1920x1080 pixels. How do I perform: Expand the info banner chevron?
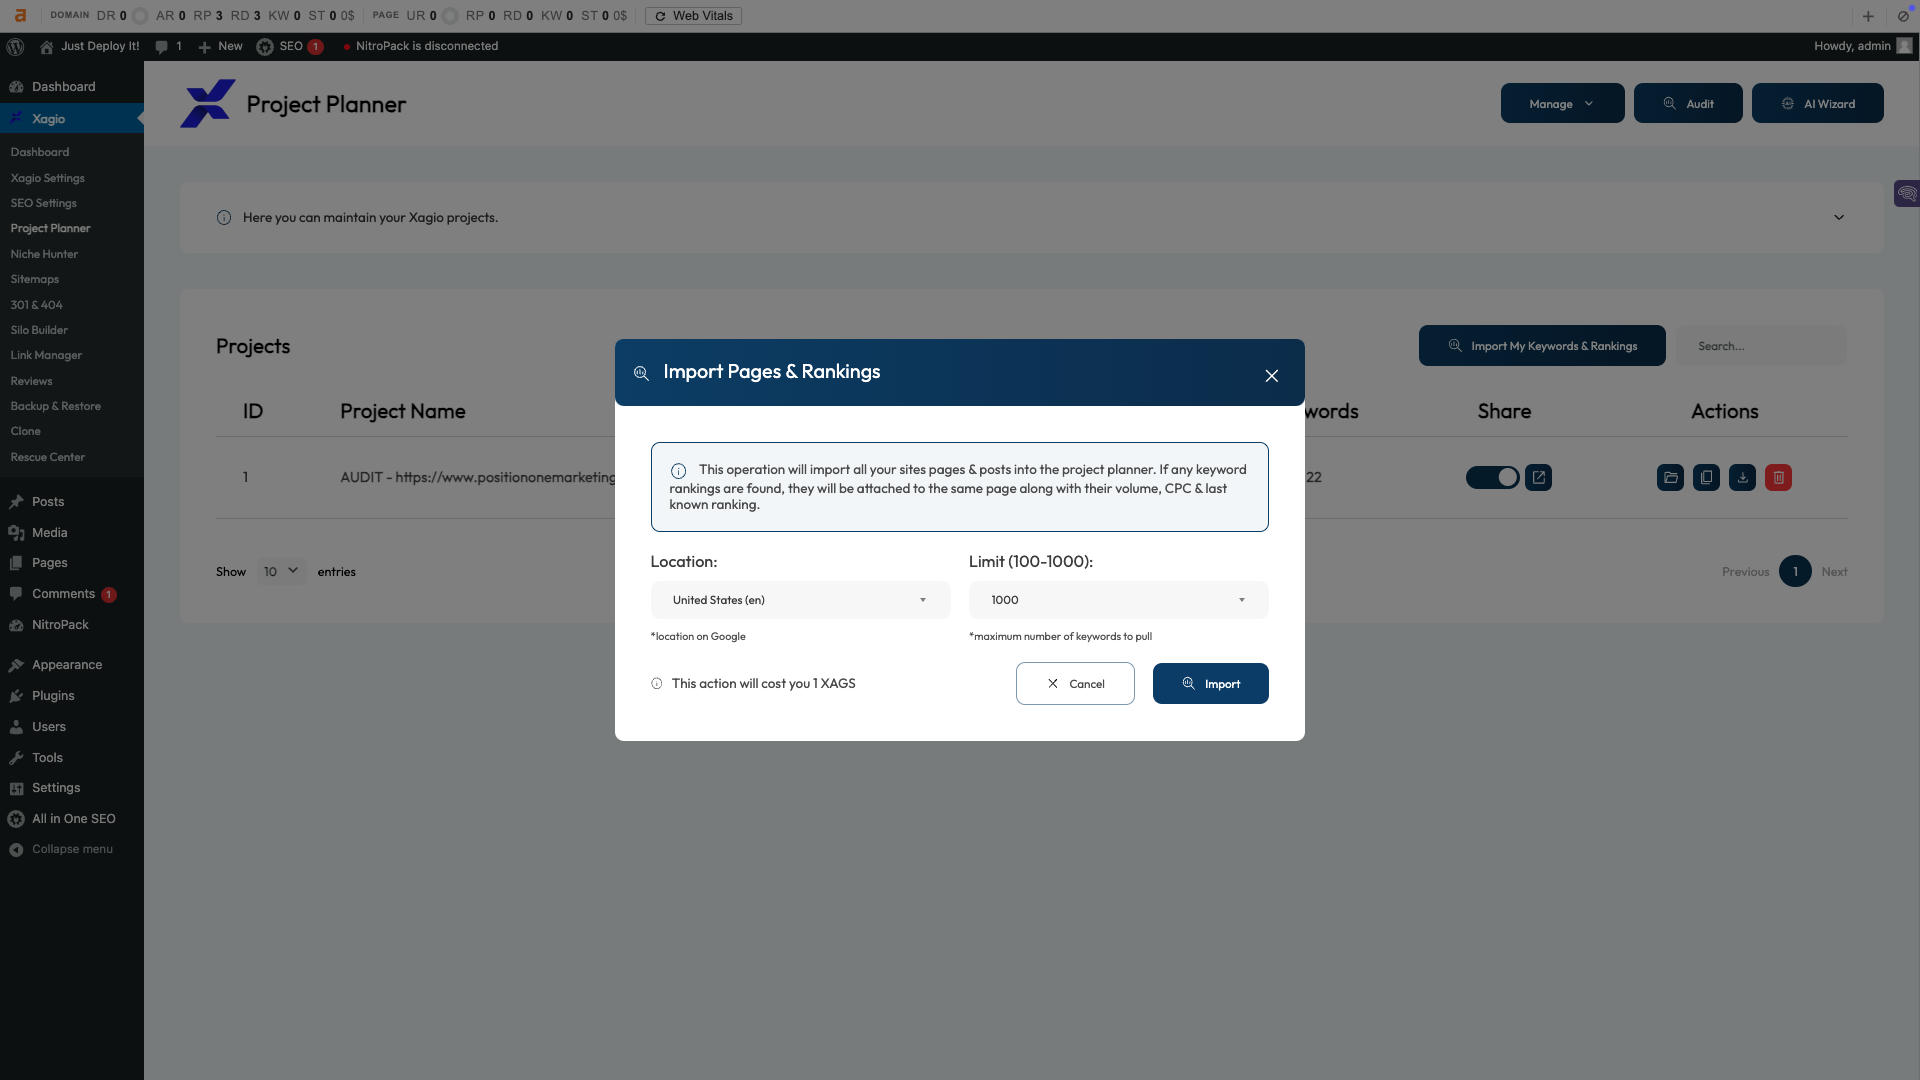click(1838, 217)
